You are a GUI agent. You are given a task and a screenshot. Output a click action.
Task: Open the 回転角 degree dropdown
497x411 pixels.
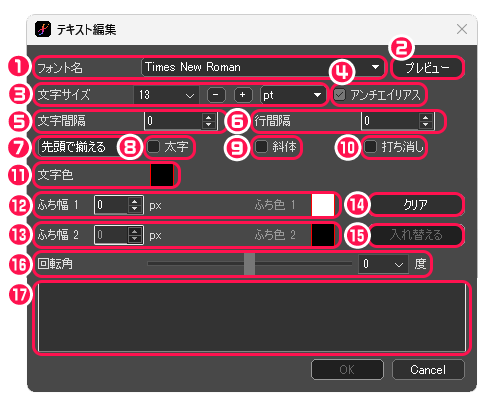click(383, 264)
